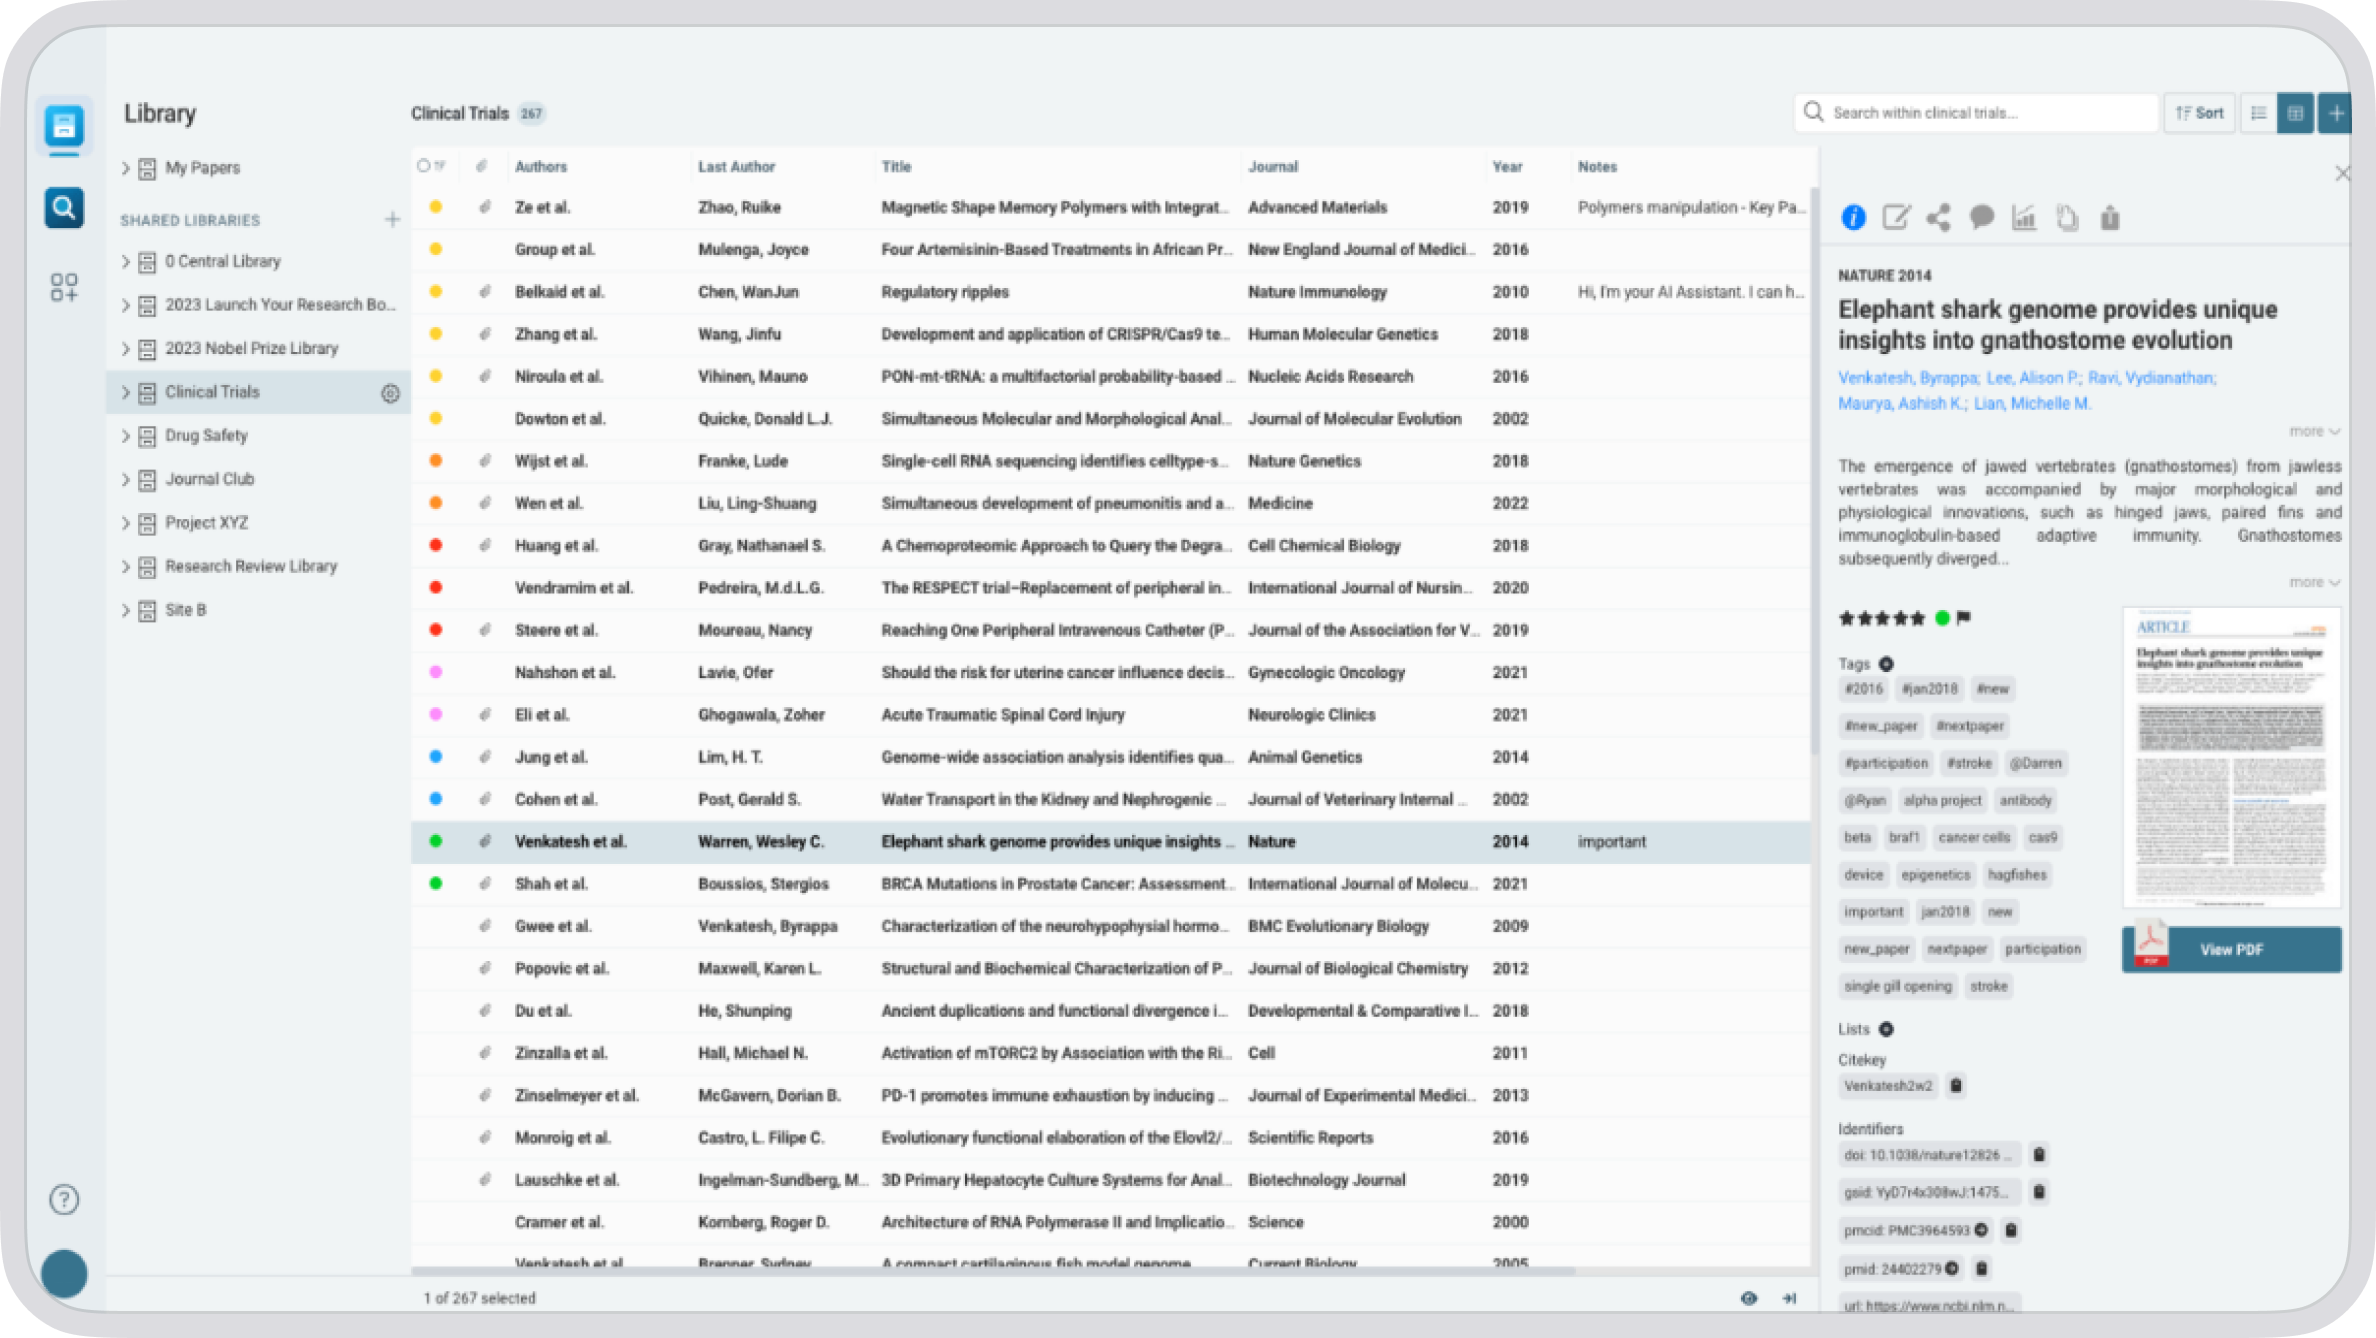Open Clinical Trials library settings gear
This screenshot has height=1338, width=2376.
390,393
